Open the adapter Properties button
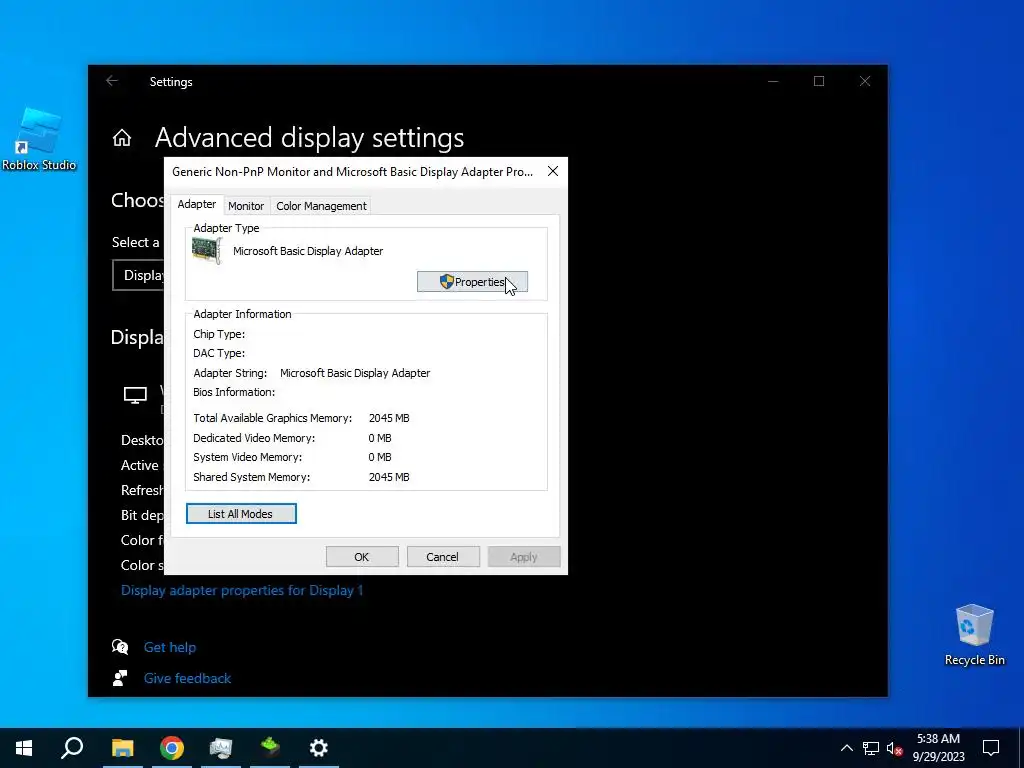Viewport: 1024px width, 768px height. 472,282
